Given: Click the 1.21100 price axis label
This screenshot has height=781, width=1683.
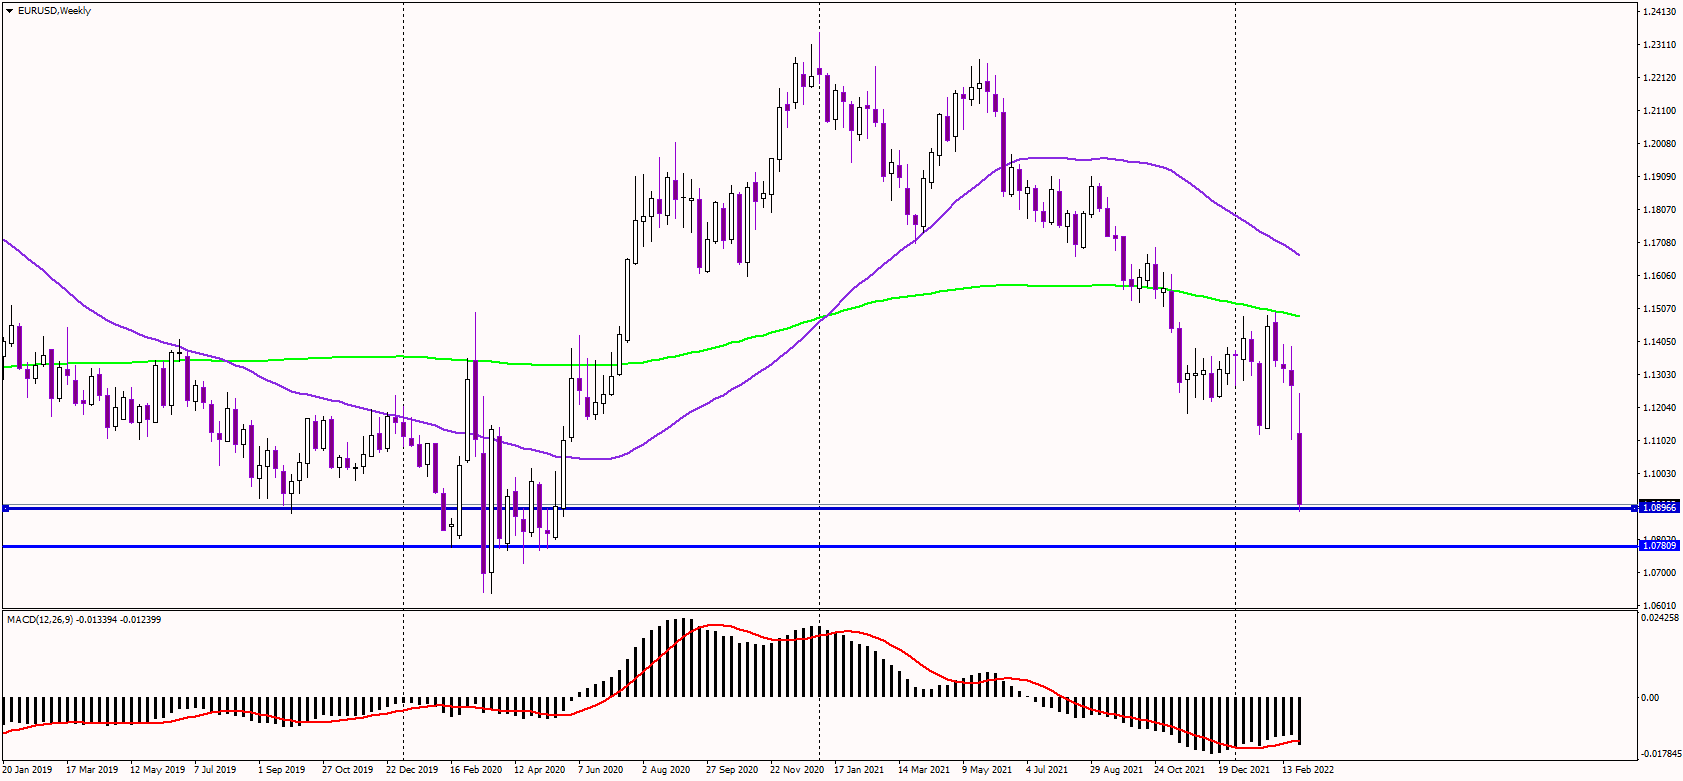Looking at the screenshot, I should (x=1660, y=111).
